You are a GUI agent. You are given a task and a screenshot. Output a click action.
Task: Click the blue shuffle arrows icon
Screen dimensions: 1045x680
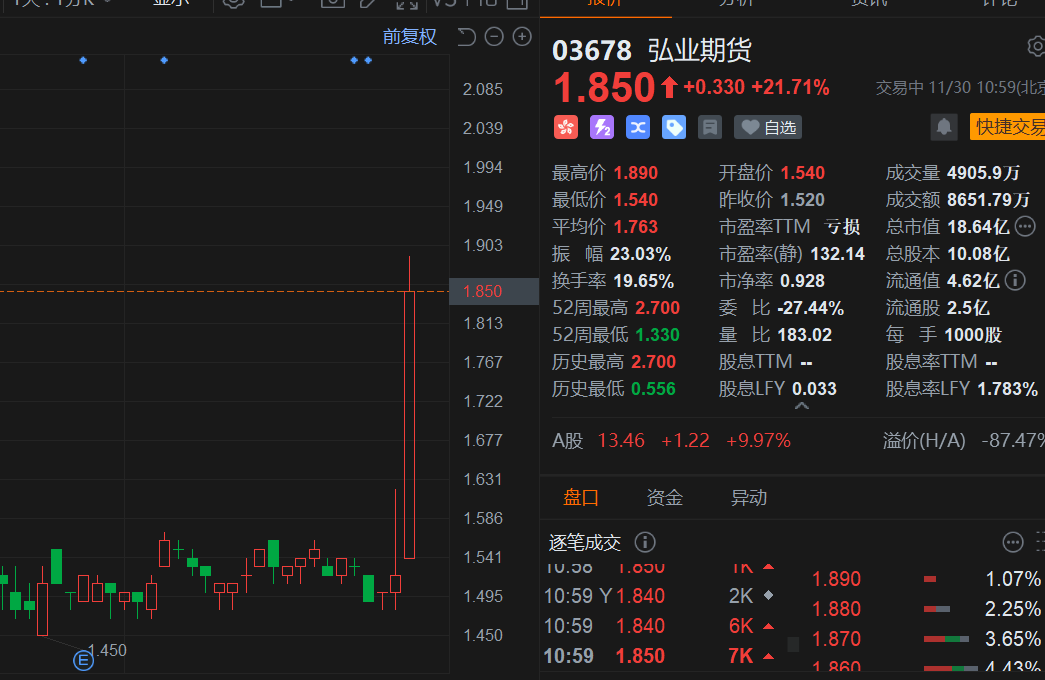coord(638,127)
